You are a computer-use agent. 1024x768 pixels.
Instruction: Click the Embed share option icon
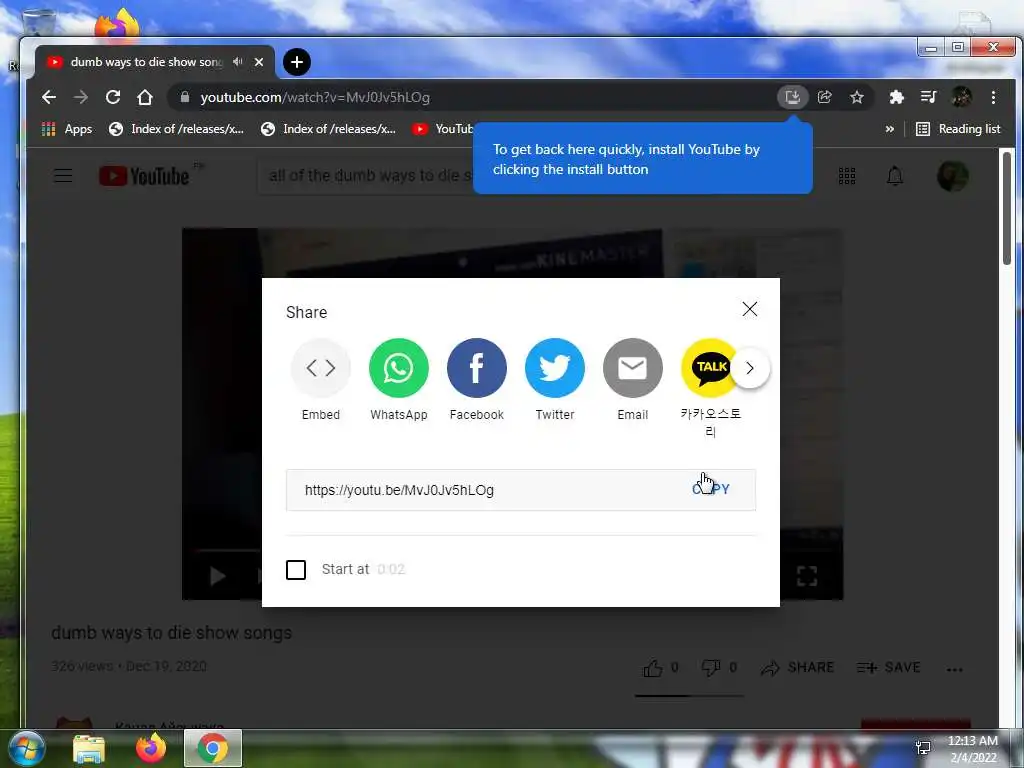(x=321, y=368)
